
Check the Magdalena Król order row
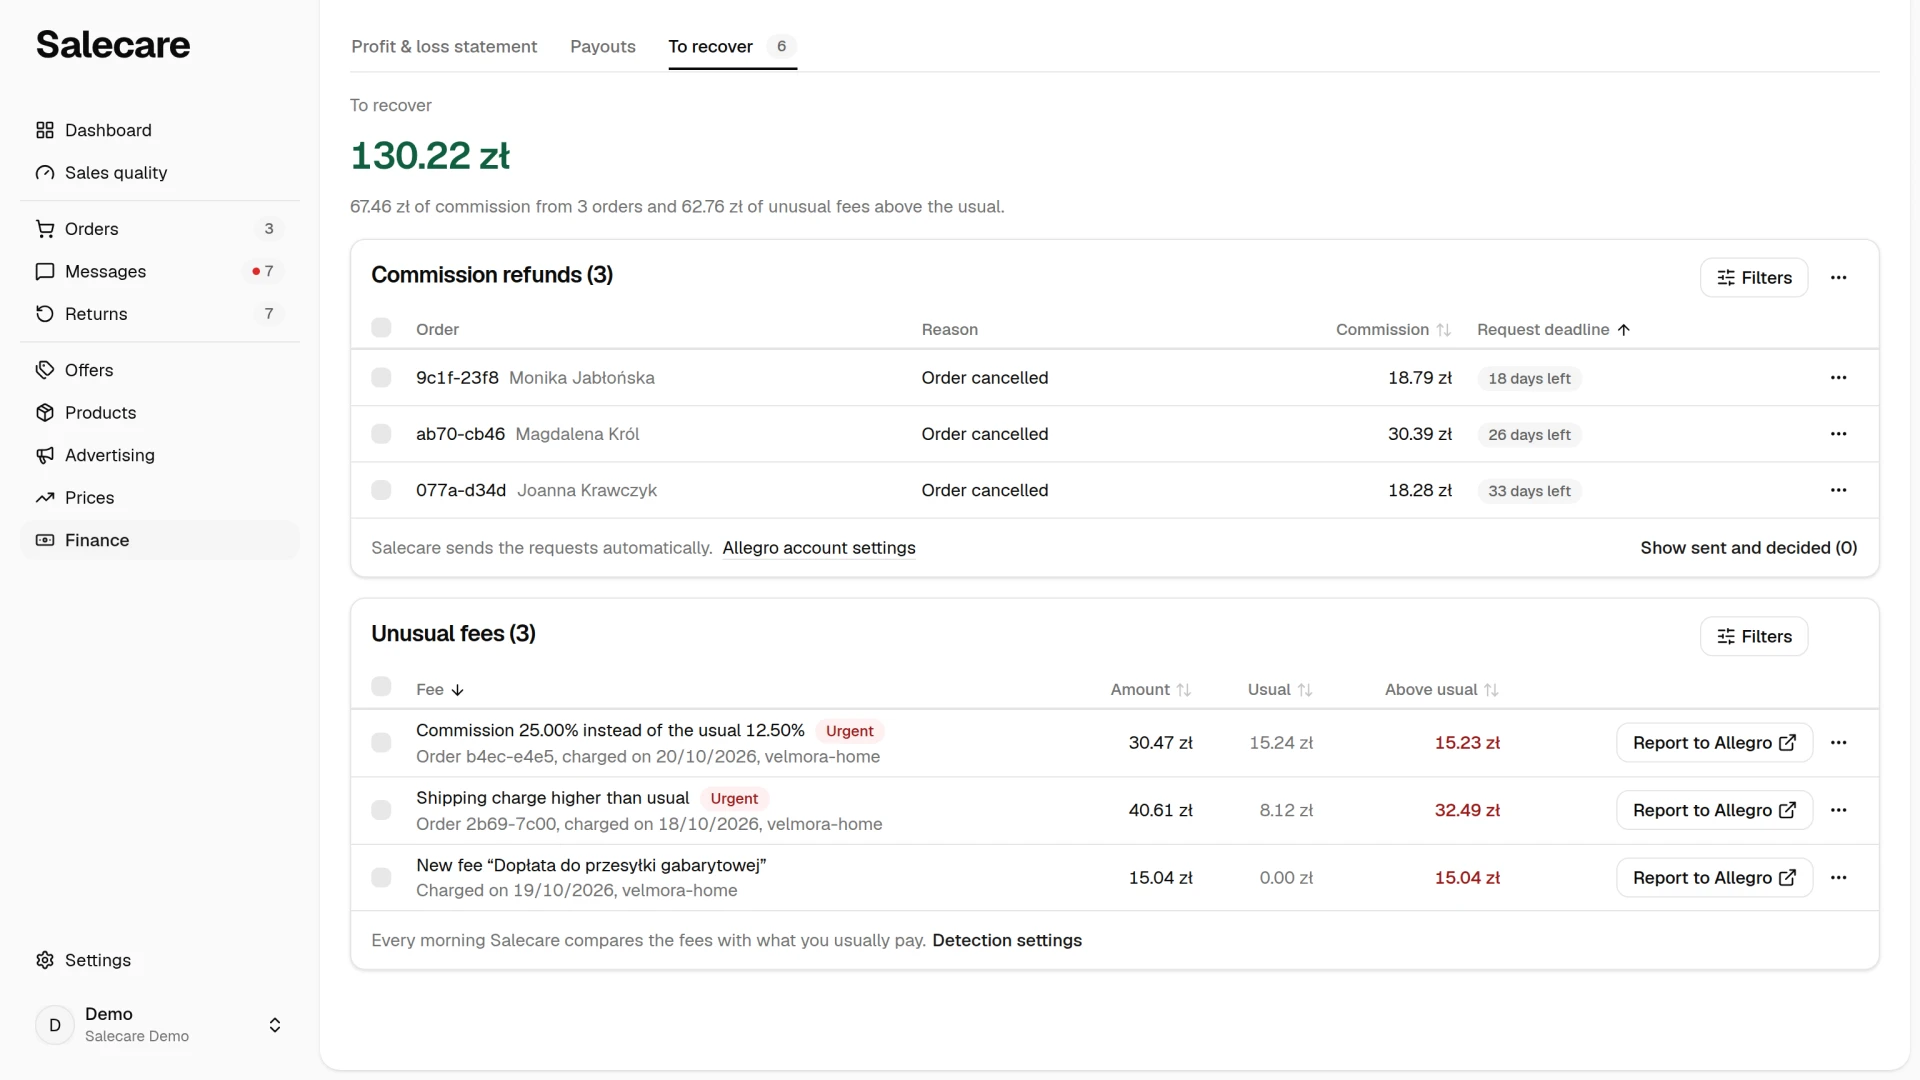tap(381, 434)
